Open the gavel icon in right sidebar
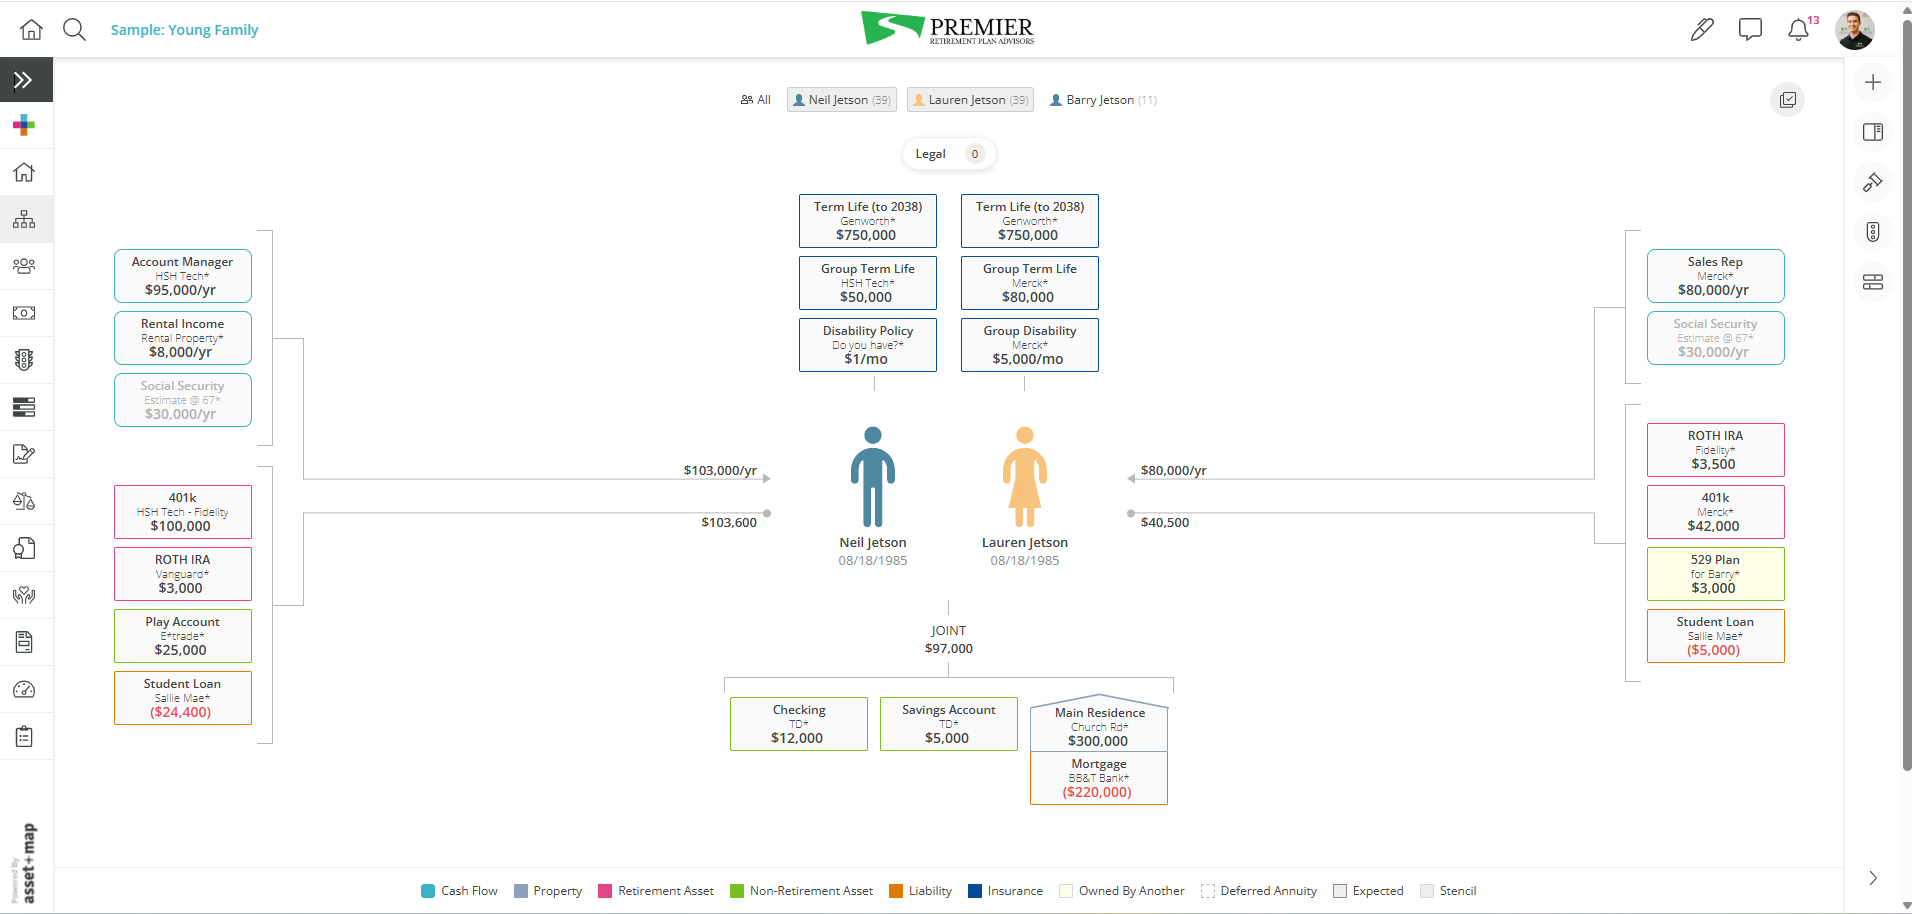 click(1873, 182)
